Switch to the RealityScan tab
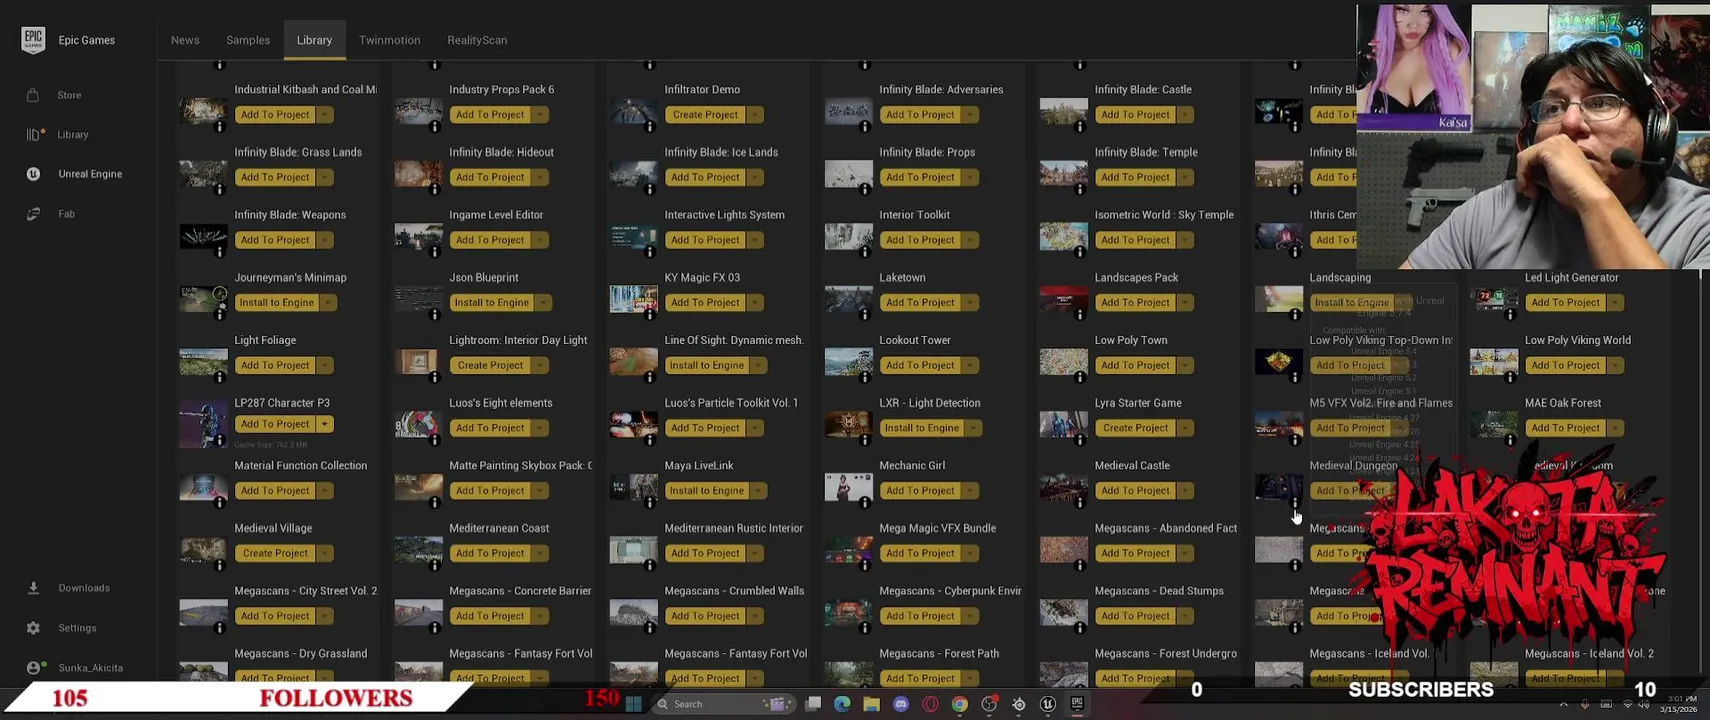 pyautogui.click(x=477, y=40)
